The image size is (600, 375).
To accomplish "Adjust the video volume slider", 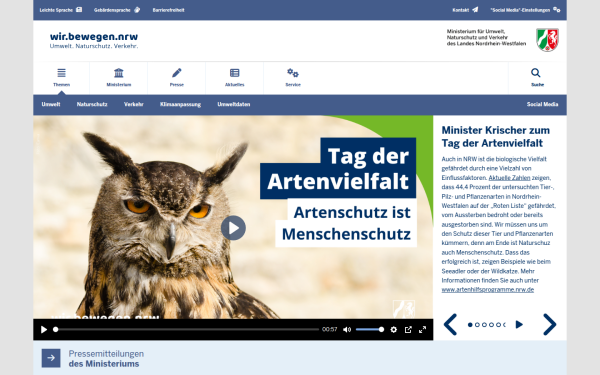I will [370, 329].
